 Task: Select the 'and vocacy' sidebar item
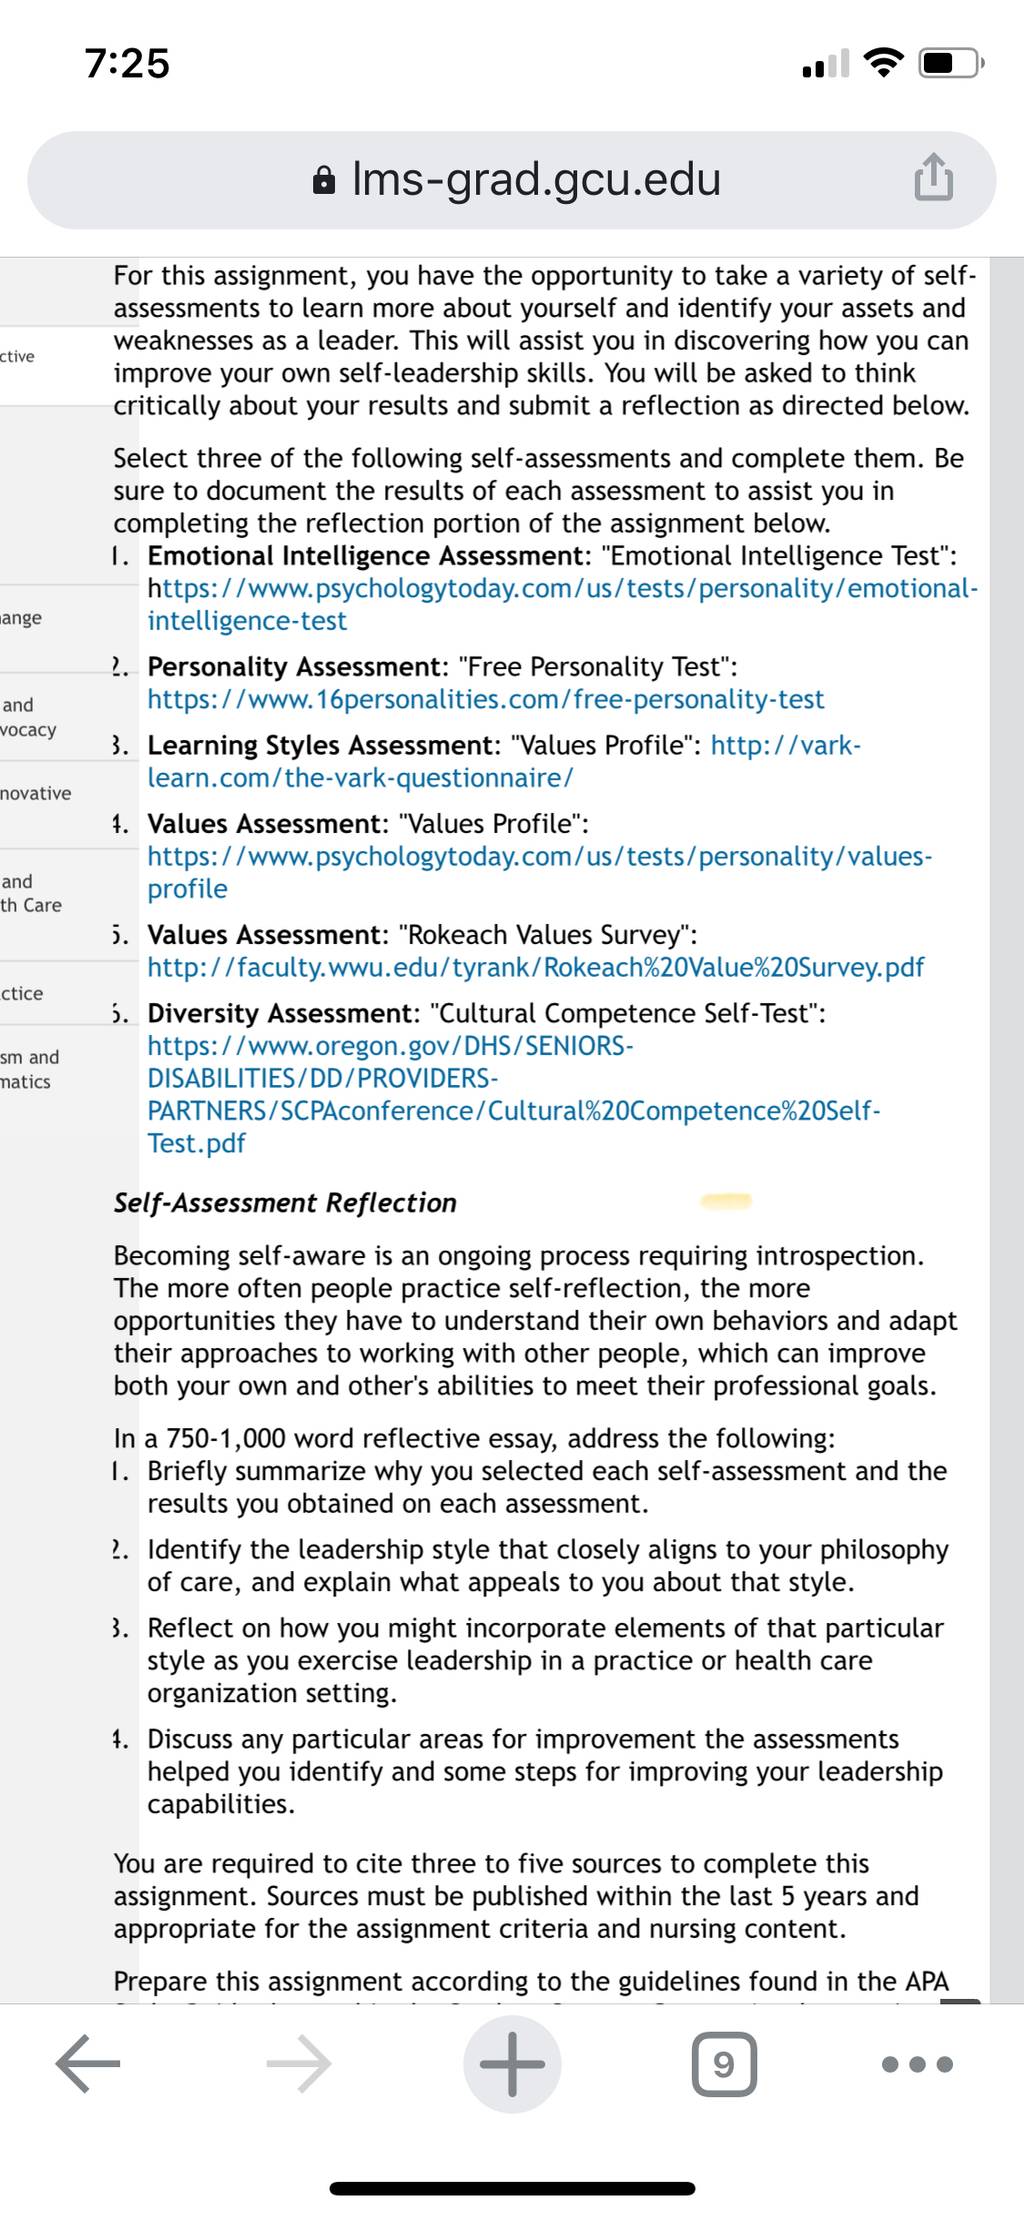coord(29,717)
